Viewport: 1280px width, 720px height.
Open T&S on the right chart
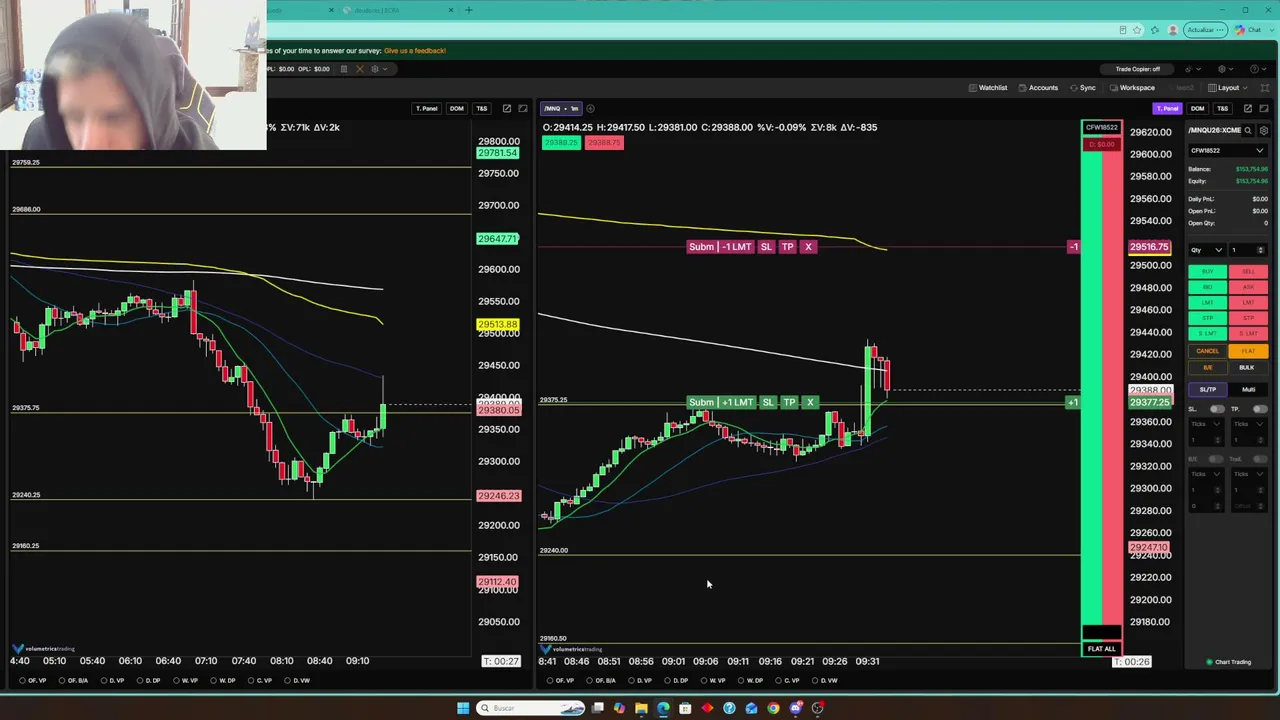click(1223, 108)
